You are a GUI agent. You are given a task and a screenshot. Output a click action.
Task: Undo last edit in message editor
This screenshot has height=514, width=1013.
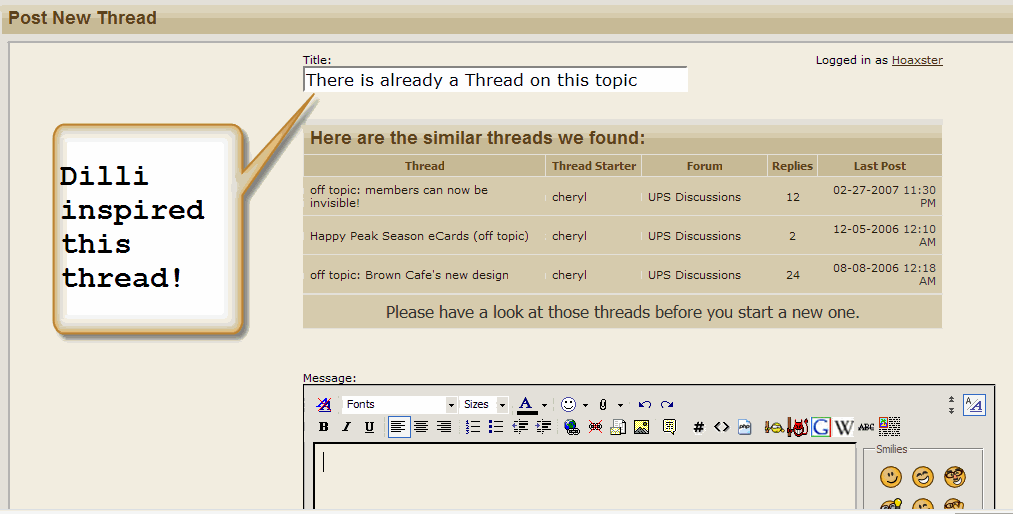coord(645,404)
